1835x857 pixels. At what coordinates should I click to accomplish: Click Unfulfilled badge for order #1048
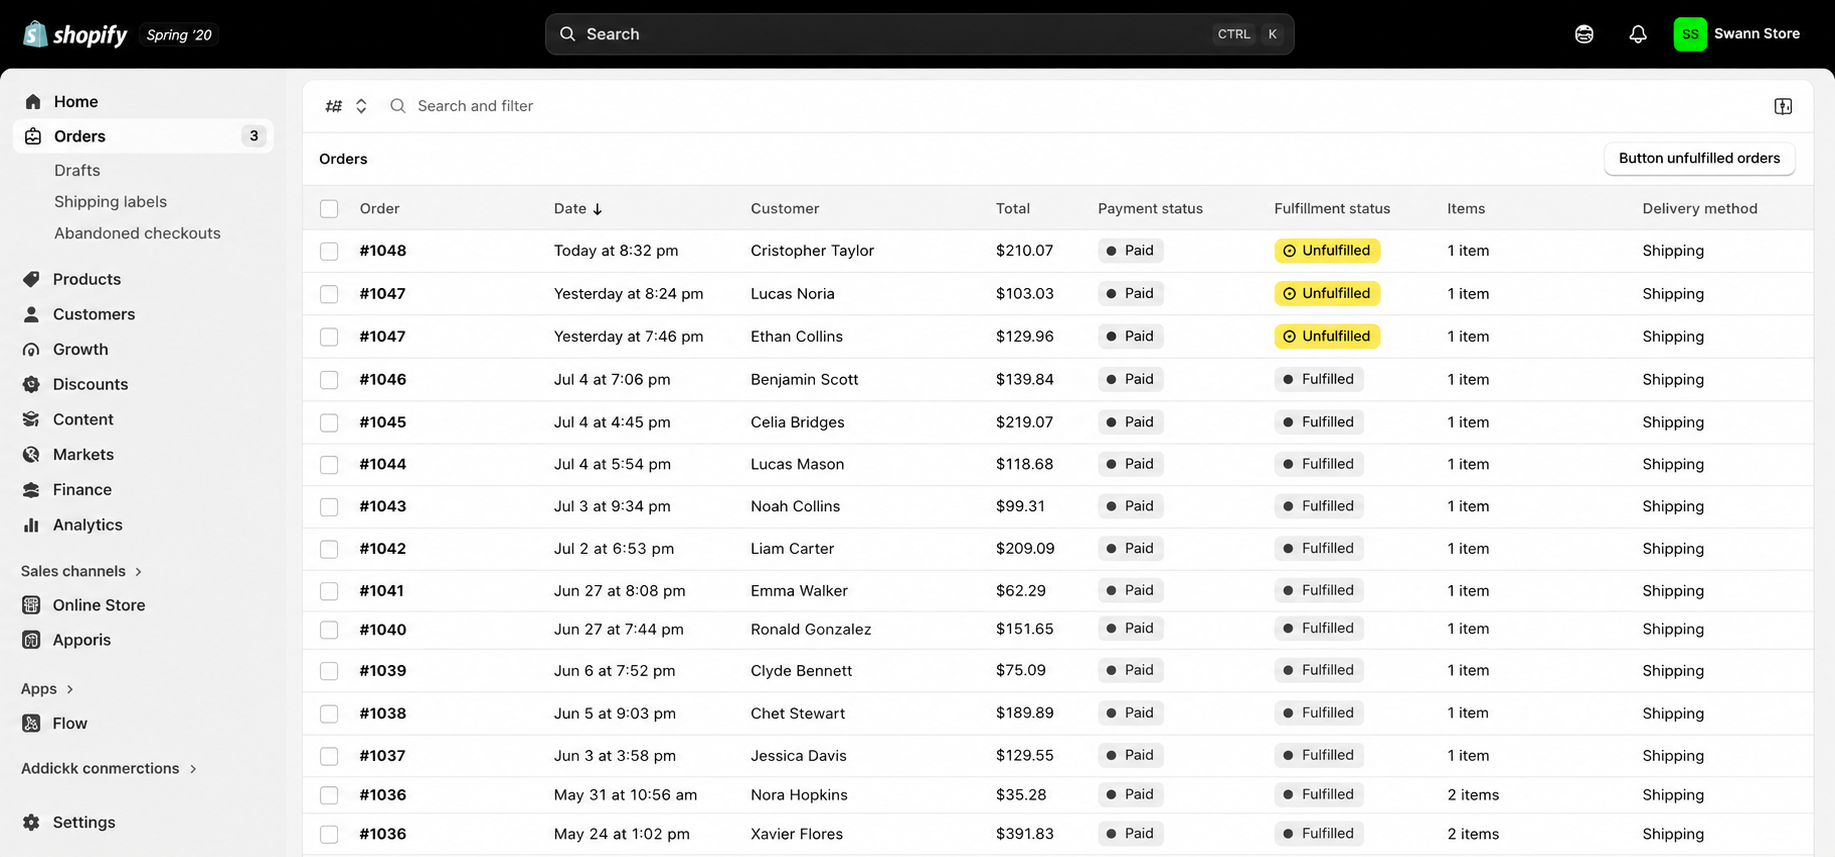1327,251
